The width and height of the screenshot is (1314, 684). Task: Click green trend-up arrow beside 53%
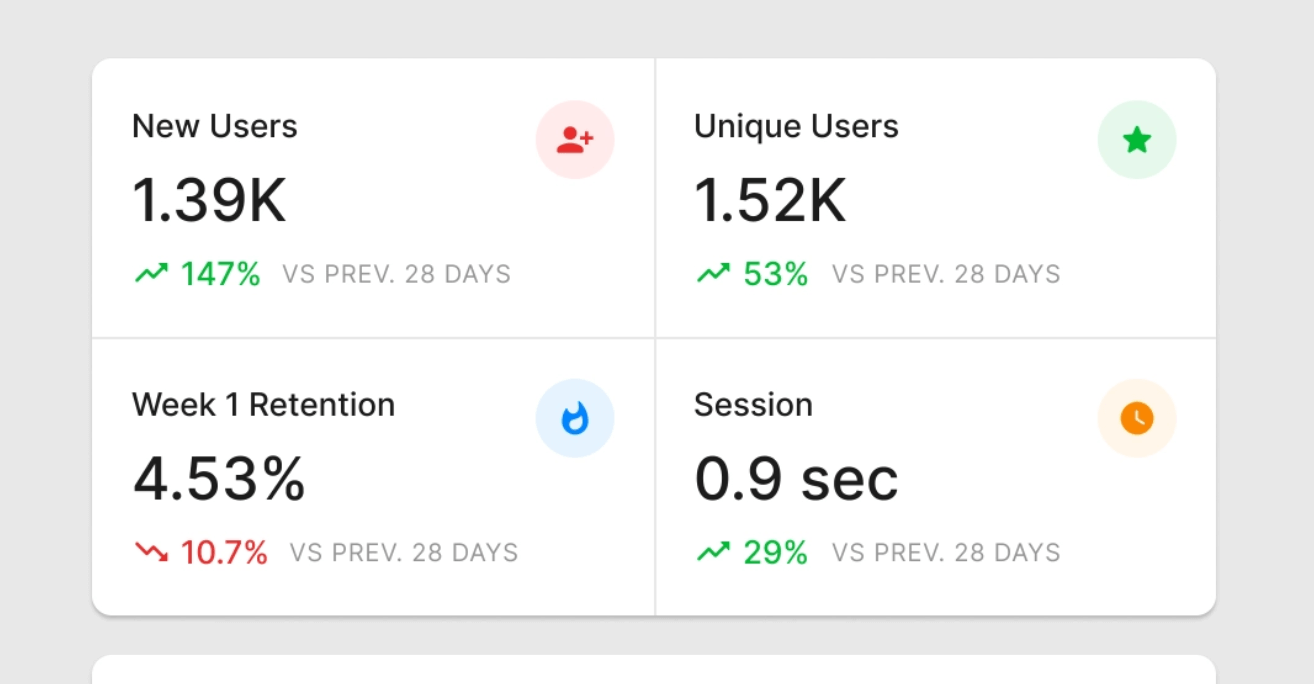[713, 273]
